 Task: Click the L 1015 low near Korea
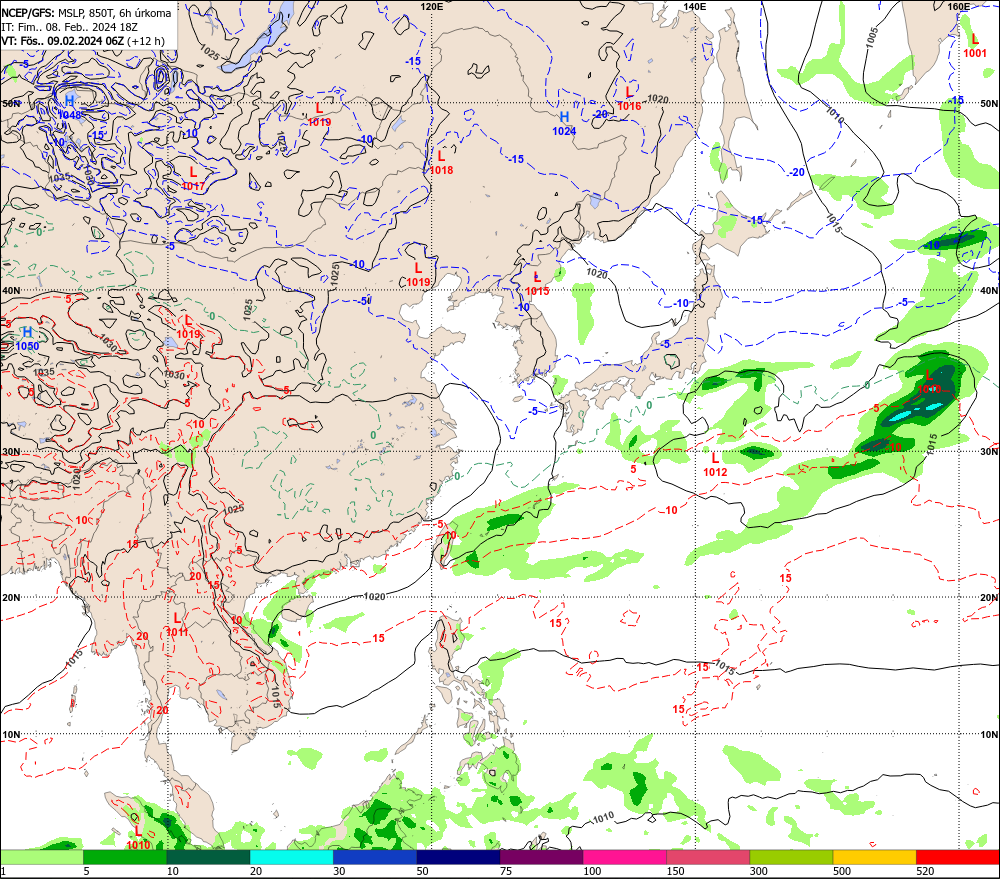click(537, 284)
